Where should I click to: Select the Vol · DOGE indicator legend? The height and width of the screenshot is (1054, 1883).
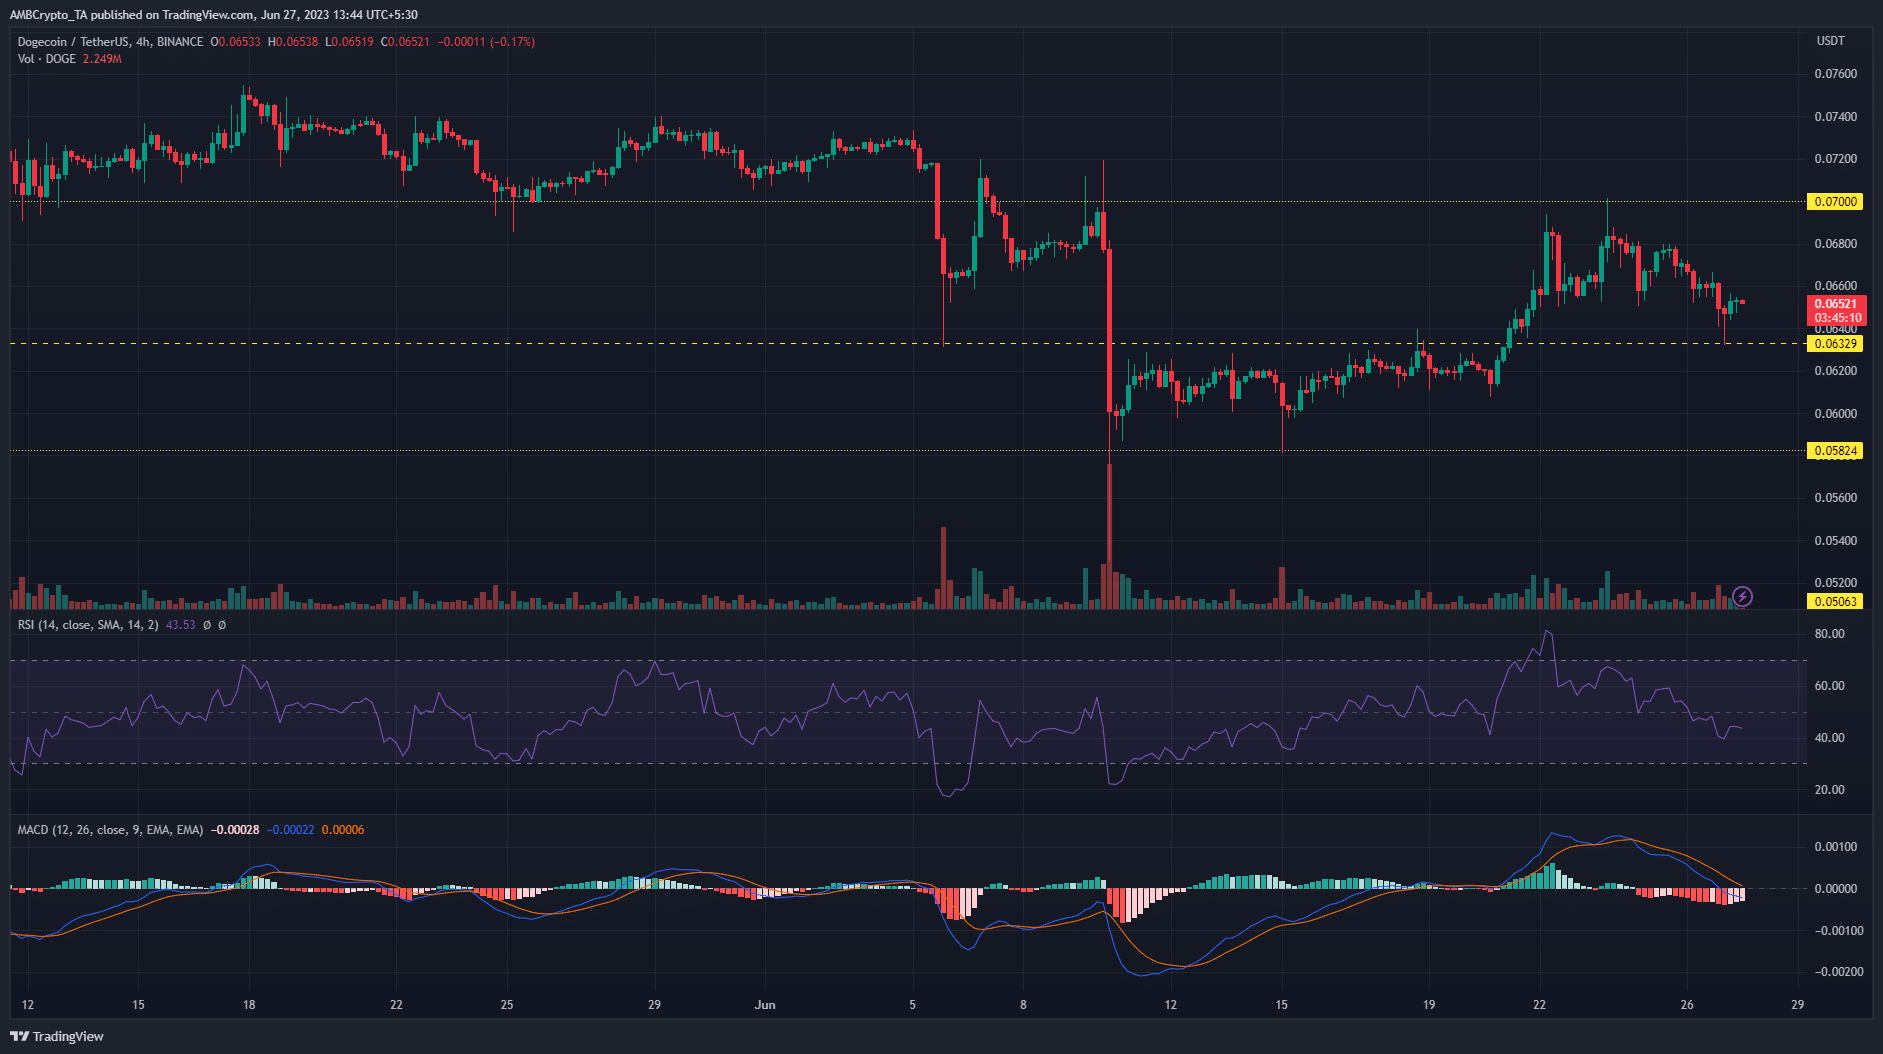[x=70, y=59]
